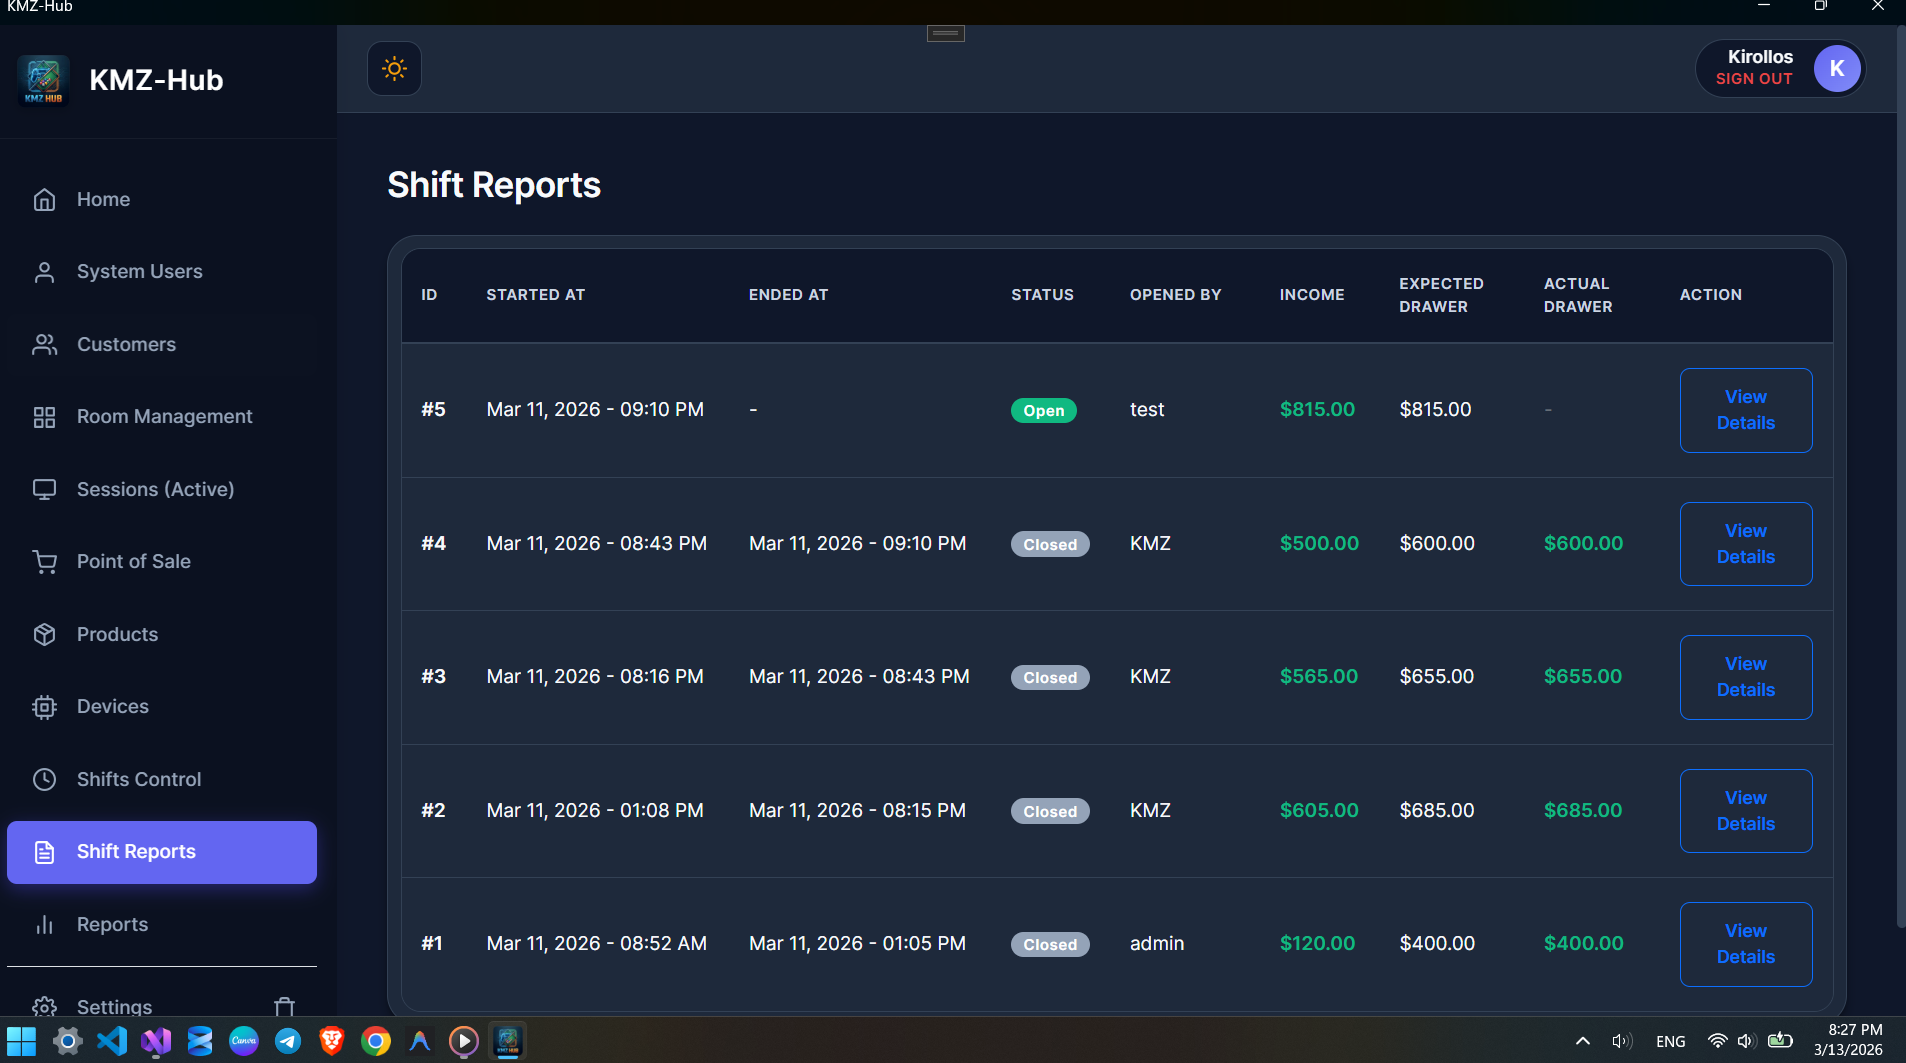Viewport: 1906px width, 1063px height.
Task: Open Room Management using its grid icon
Action: point(45,417)
